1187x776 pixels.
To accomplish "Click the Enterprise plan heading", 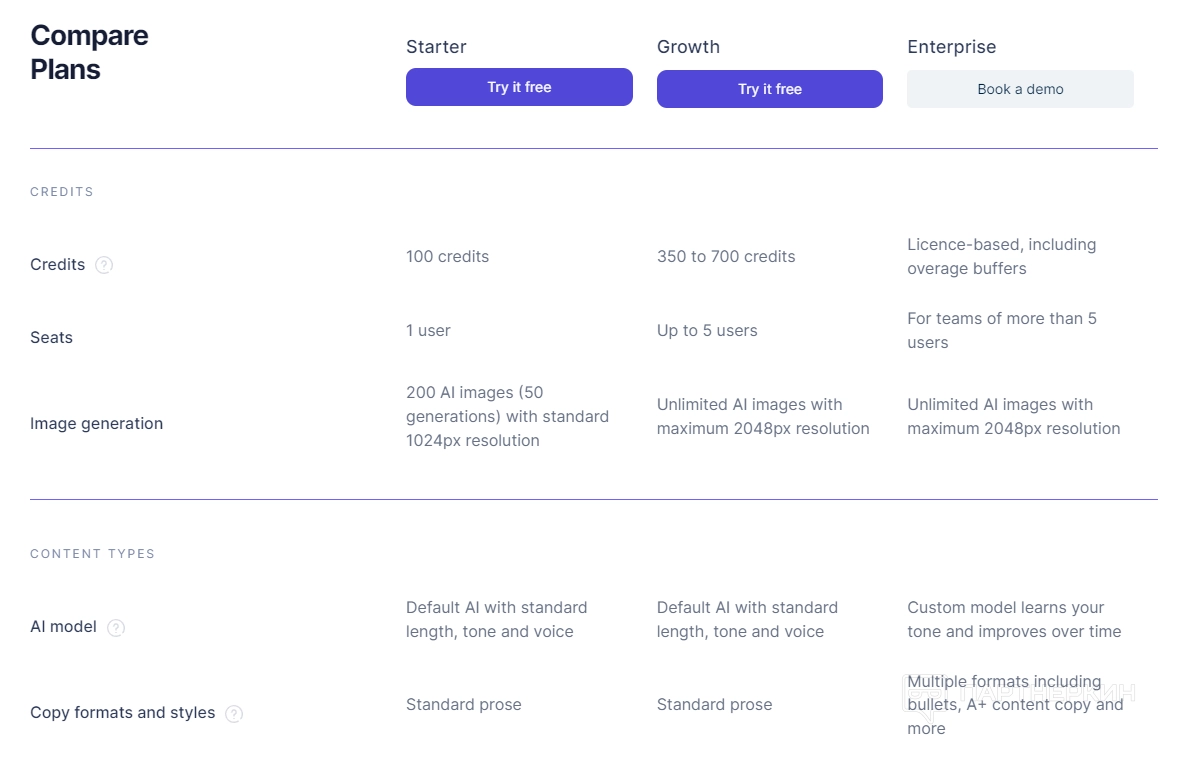I will point(951,47).
